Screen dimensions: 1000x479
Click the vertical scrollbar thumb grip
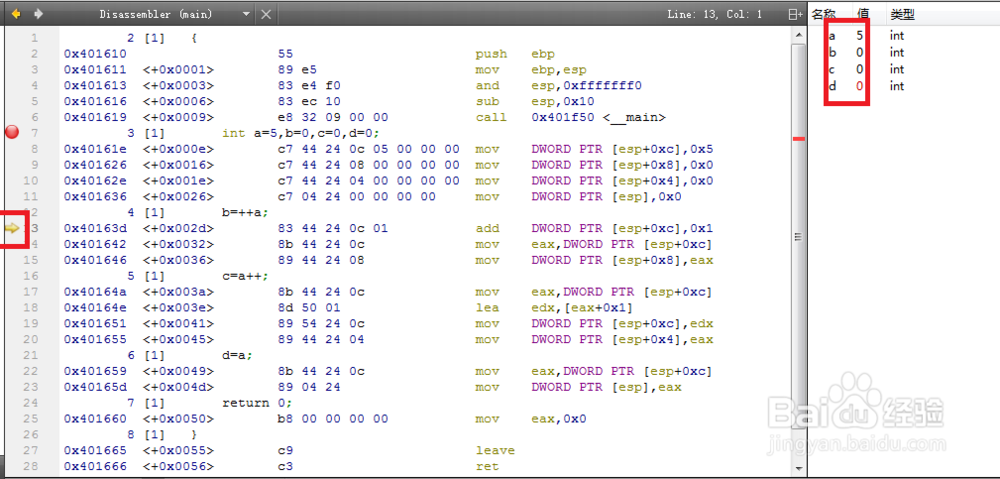click(798, 237)
